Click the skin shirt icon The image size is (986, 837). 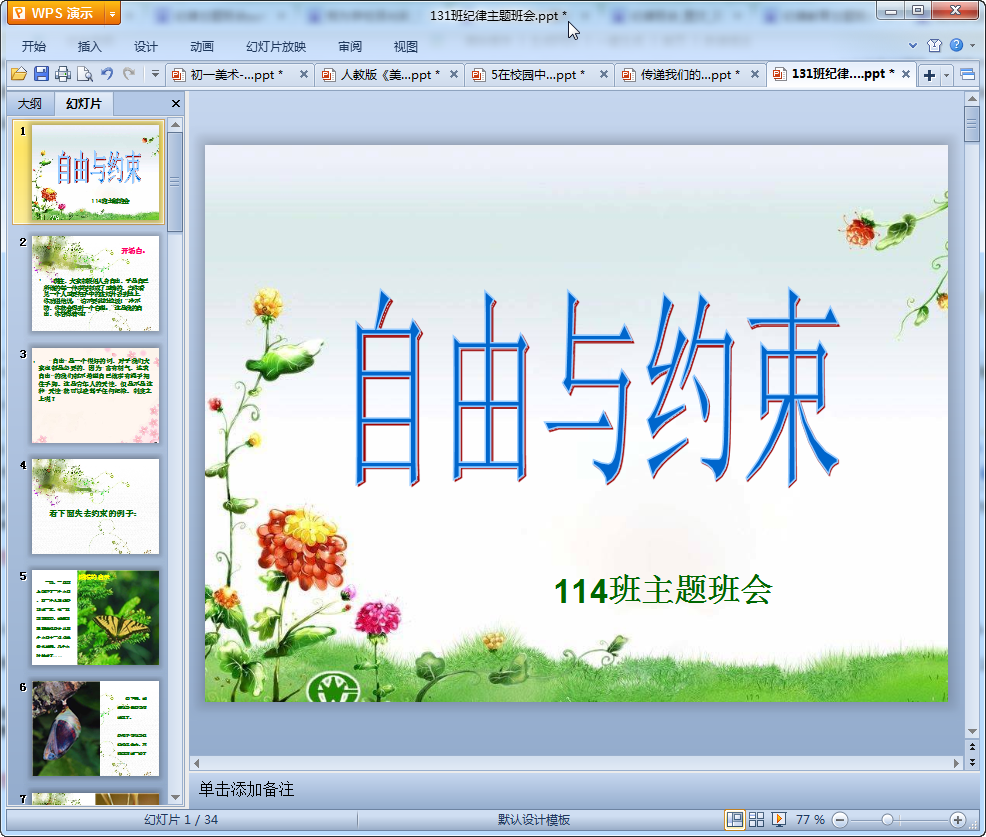934,45
